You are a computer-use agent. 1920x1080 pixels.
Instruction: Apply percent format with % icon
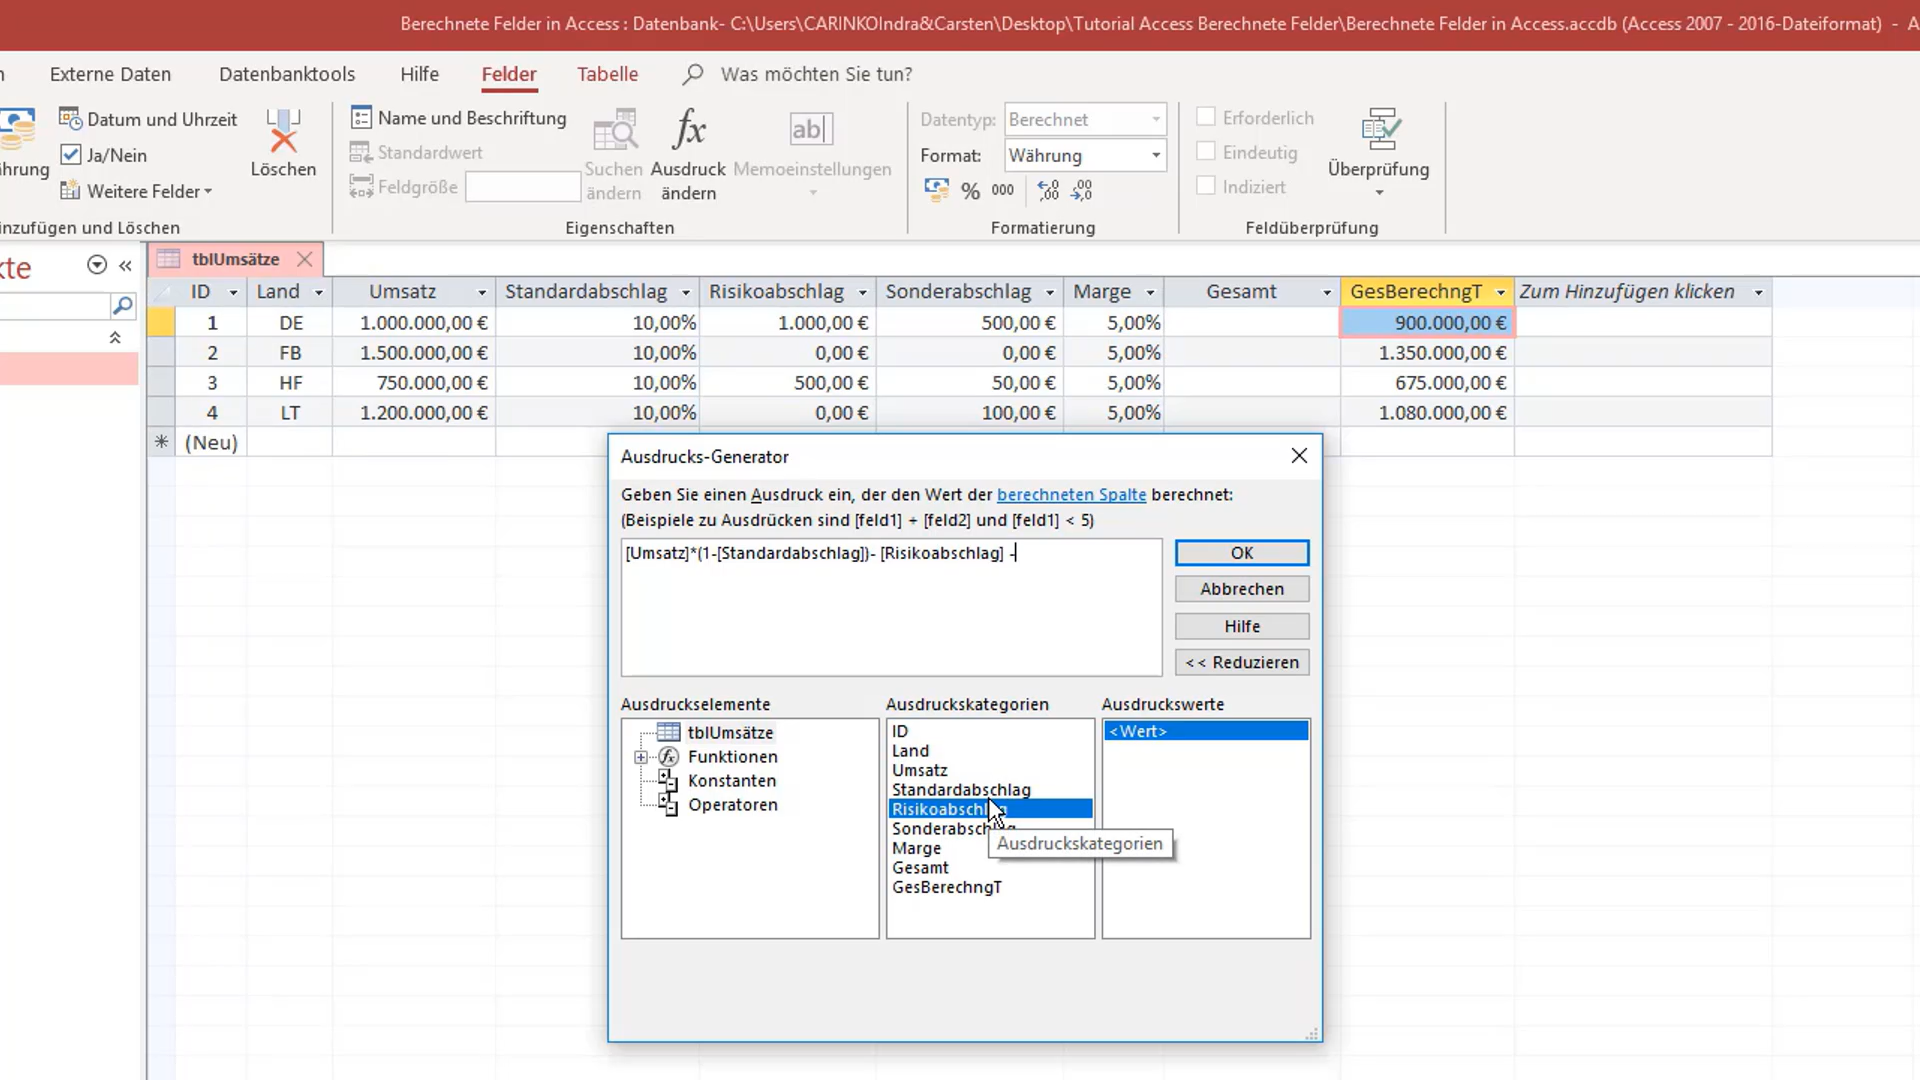[x=970, y=190]
